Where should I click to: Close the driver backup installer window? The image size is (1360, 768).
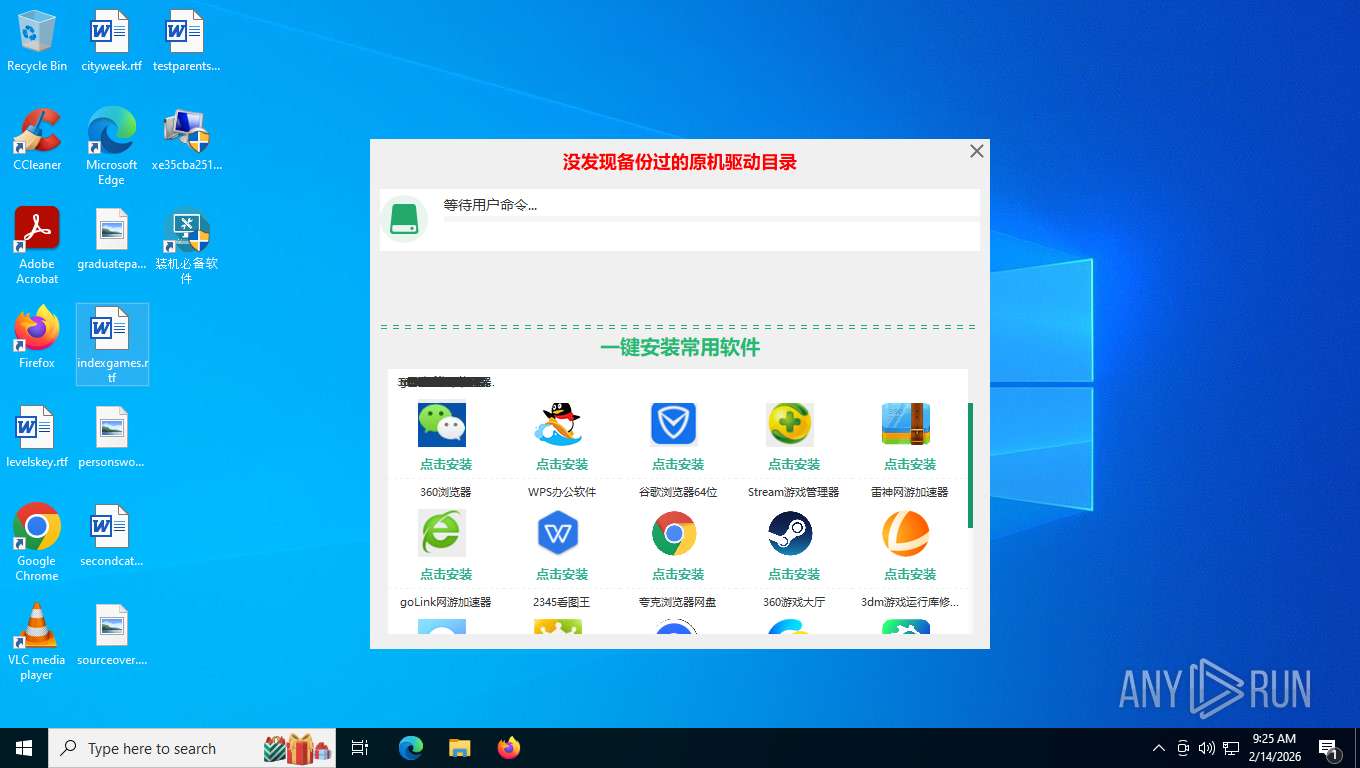click(x=977, y=151)
